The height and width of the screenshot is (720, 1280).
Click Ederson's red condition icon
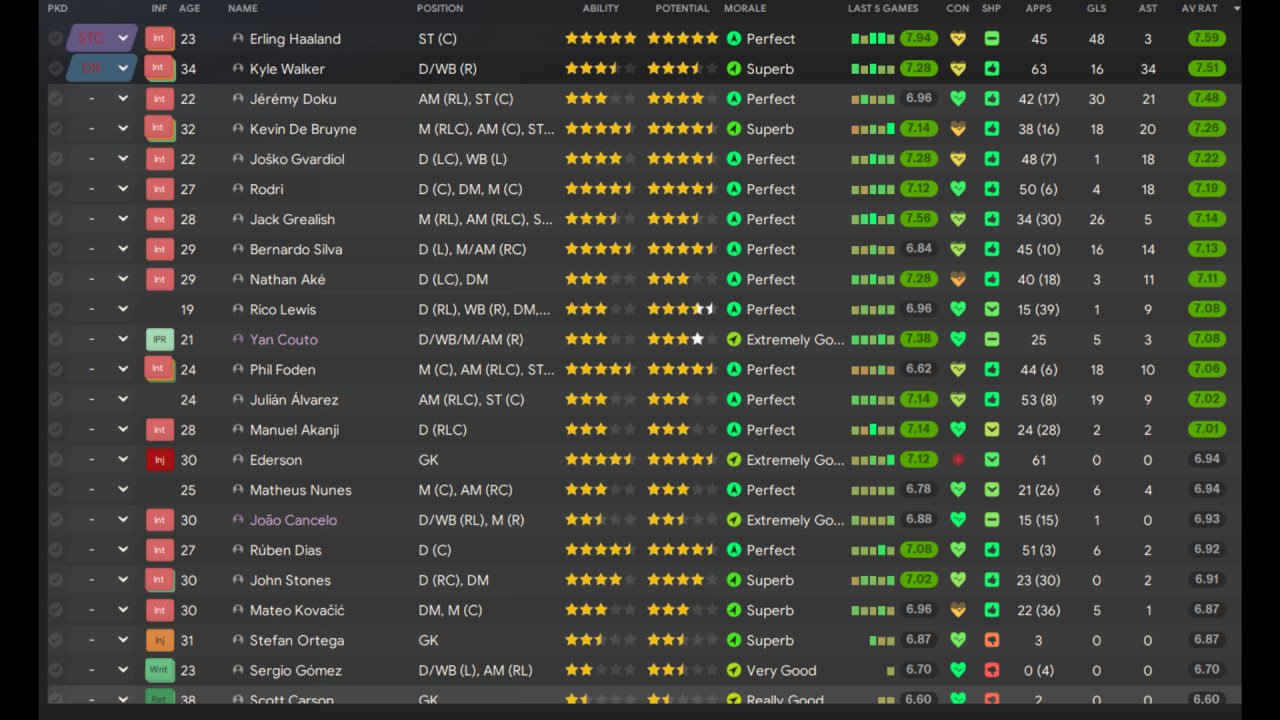[958, 460]
